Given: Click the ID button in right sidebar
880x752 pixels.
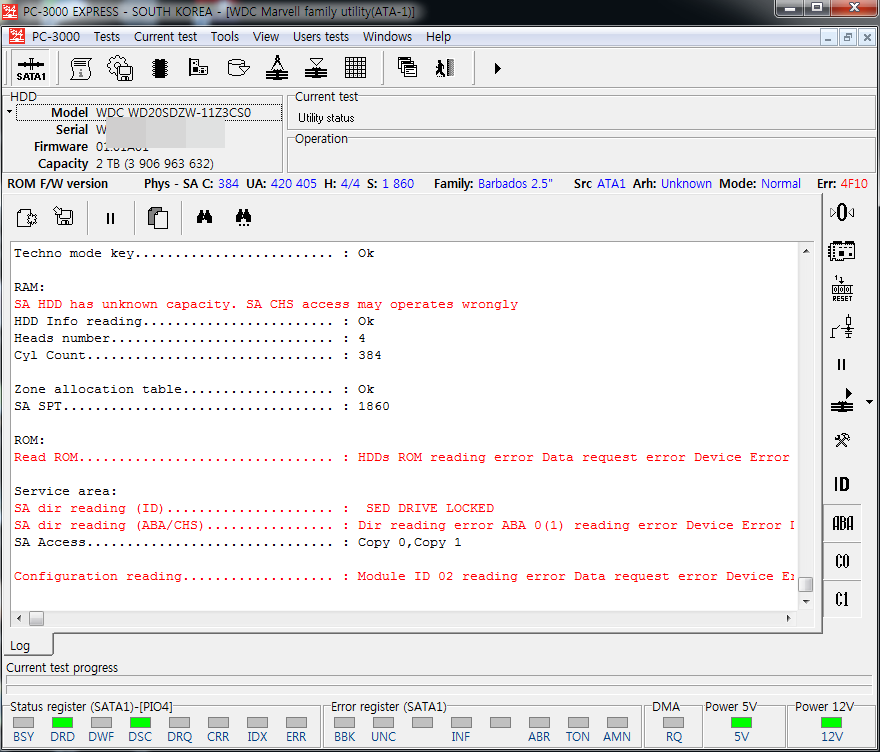Looking at the screenshot, I should (841, 484).
